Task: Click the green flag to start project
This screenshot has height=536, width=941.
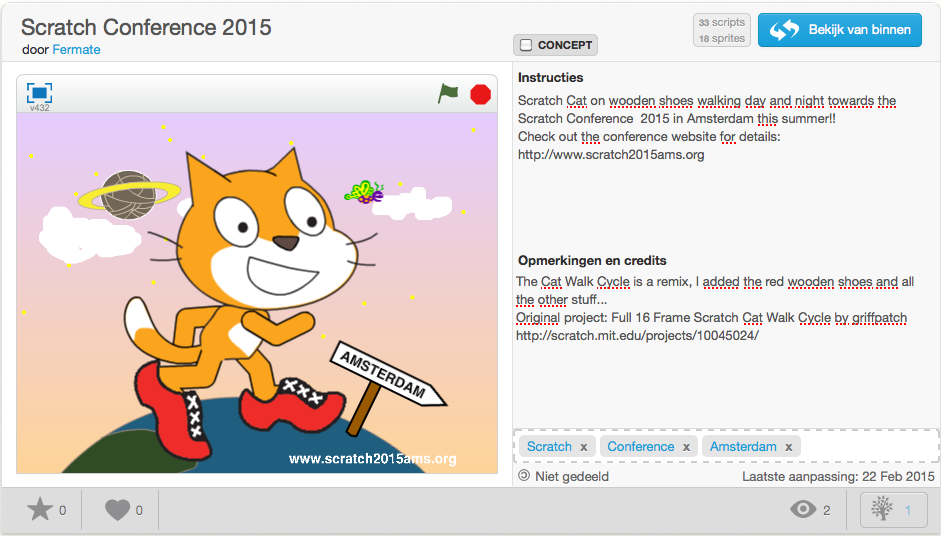Action: point(448,94)
